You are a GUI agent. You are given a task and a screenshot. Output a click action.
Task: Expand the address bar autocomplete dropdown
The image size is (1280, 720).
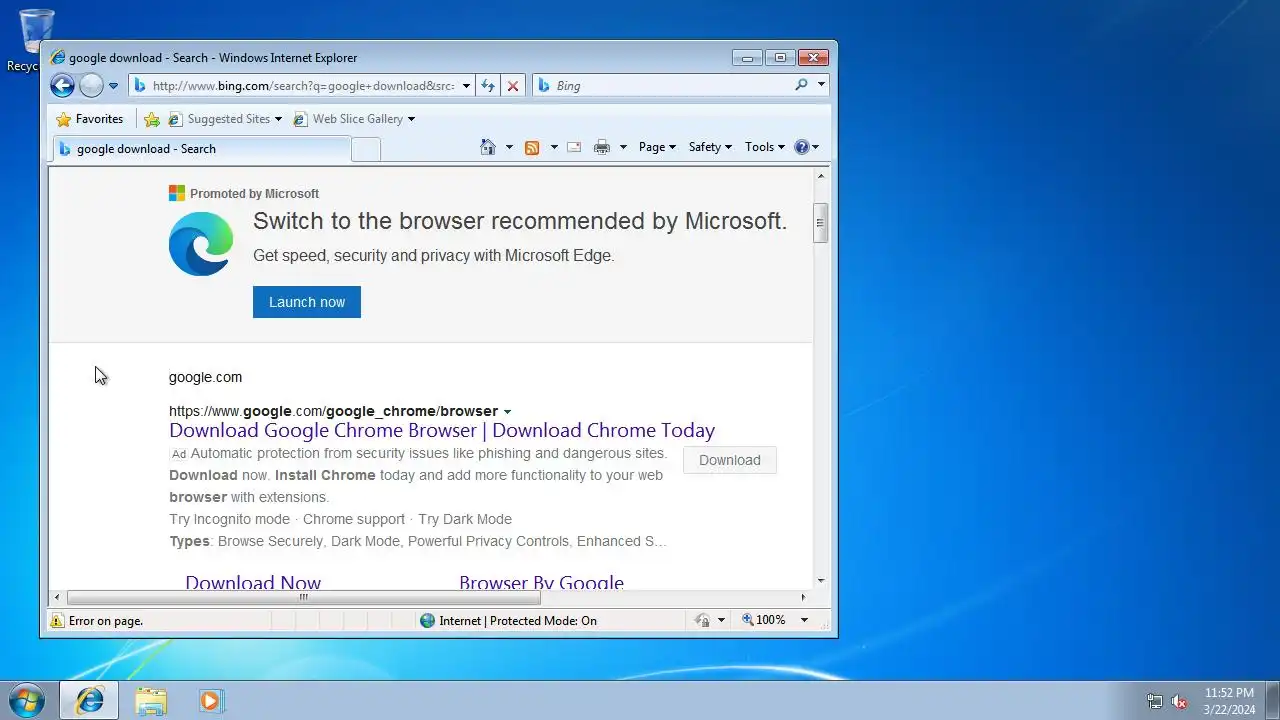click(466, 86)
